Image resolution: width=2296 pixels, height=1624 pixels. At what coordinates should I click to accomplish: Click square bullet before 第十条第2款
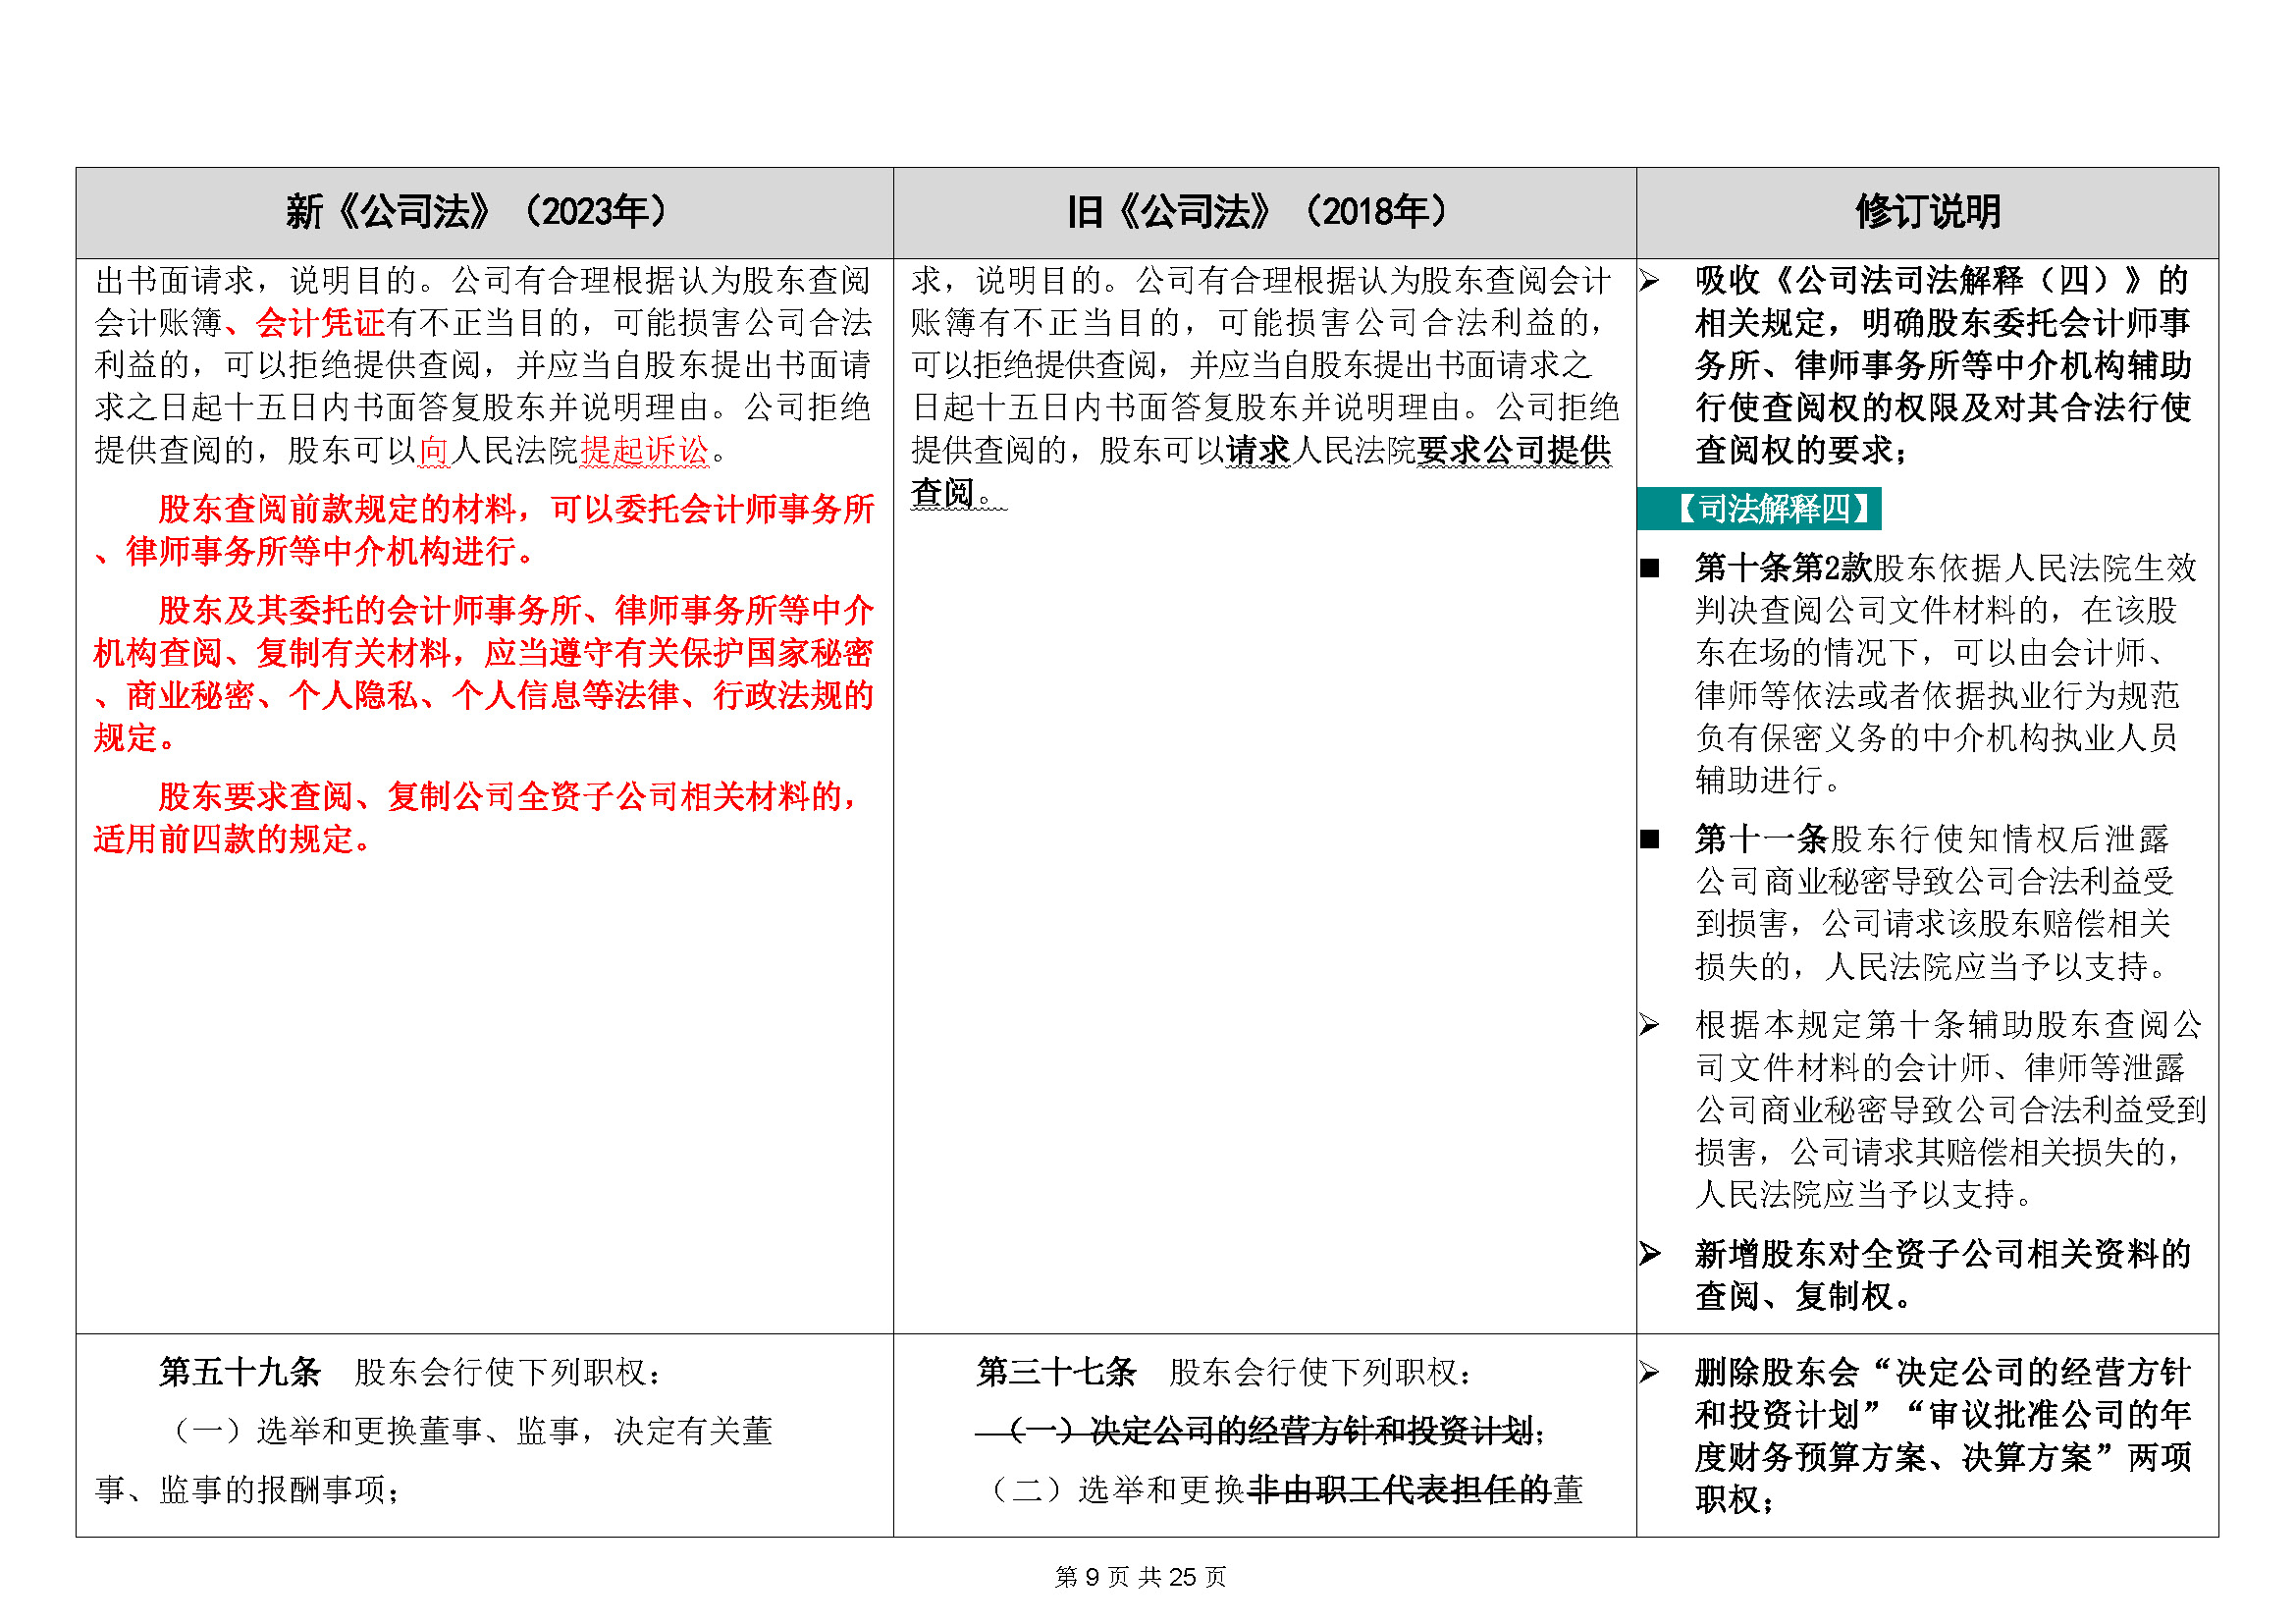pyautogui.click(x=1649, y=568)
